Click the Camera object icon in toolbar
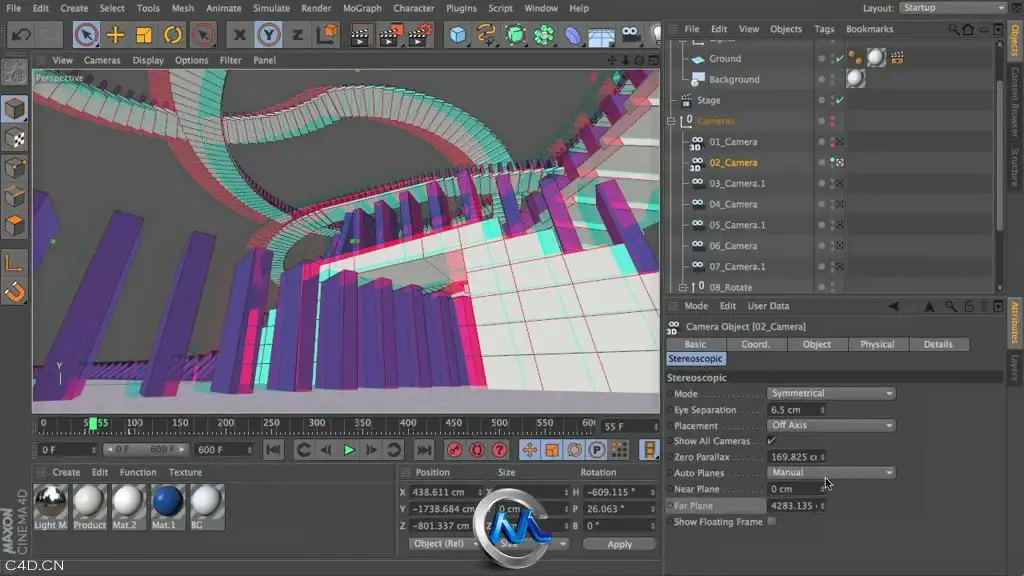This screenshot has width=1024, height=576. (630, 35)
